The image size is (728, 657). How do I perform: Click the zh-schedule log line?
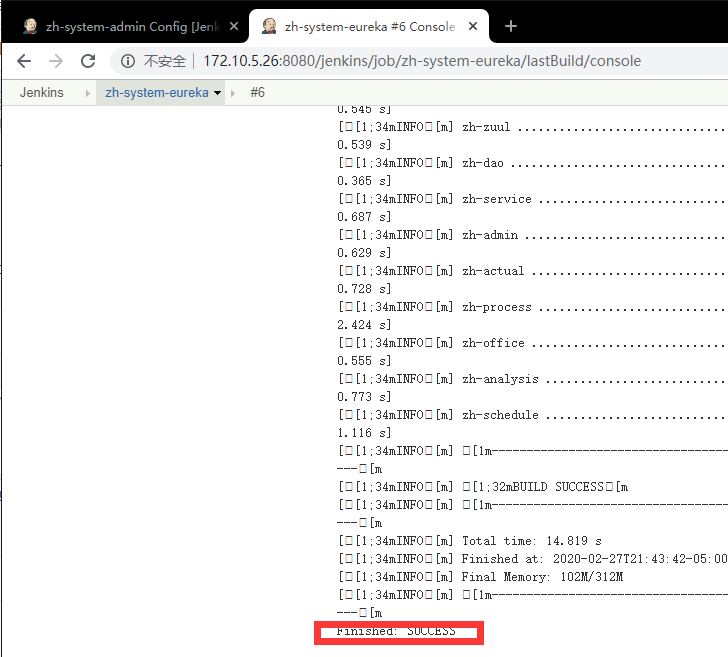click(533, 415)
